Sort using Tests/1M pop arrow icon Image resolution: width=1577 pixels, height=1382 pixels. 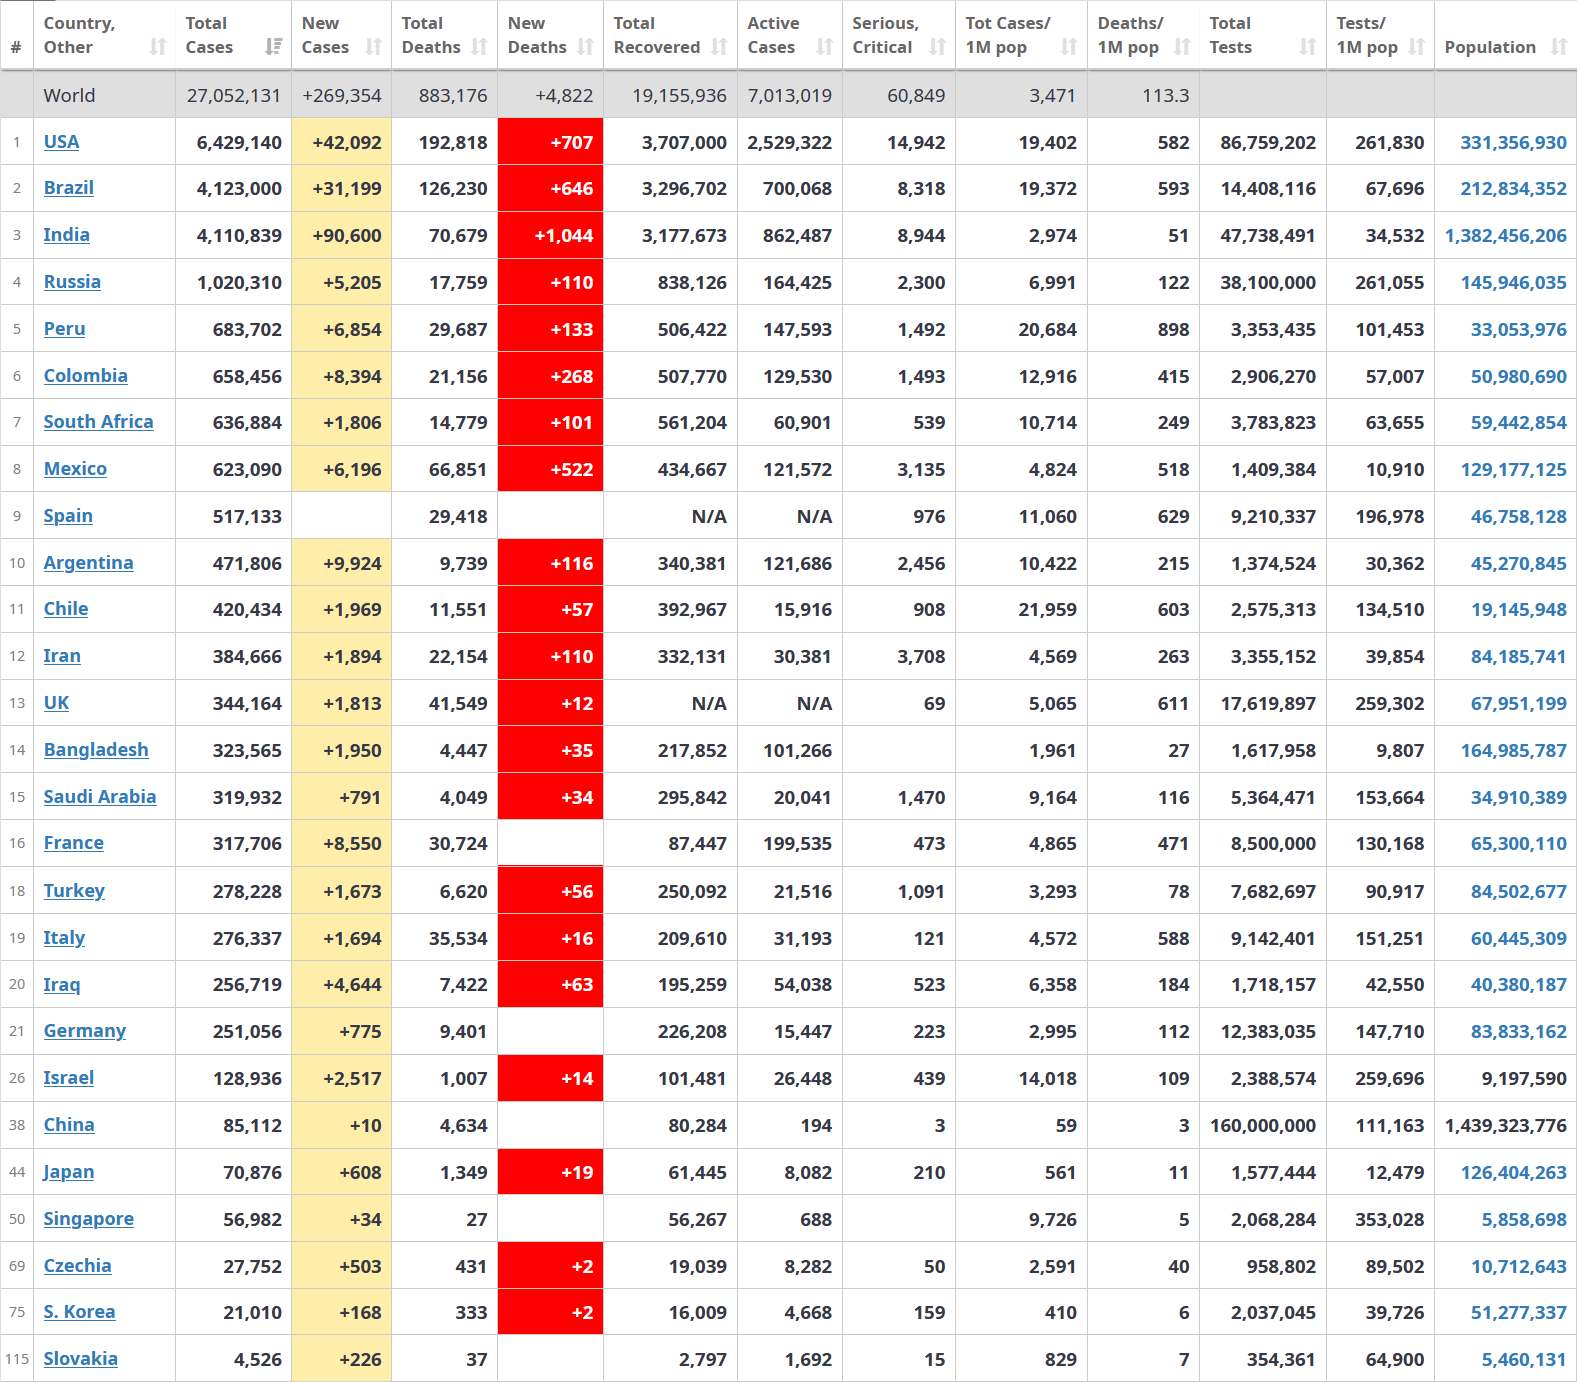tap(1416, 47)
